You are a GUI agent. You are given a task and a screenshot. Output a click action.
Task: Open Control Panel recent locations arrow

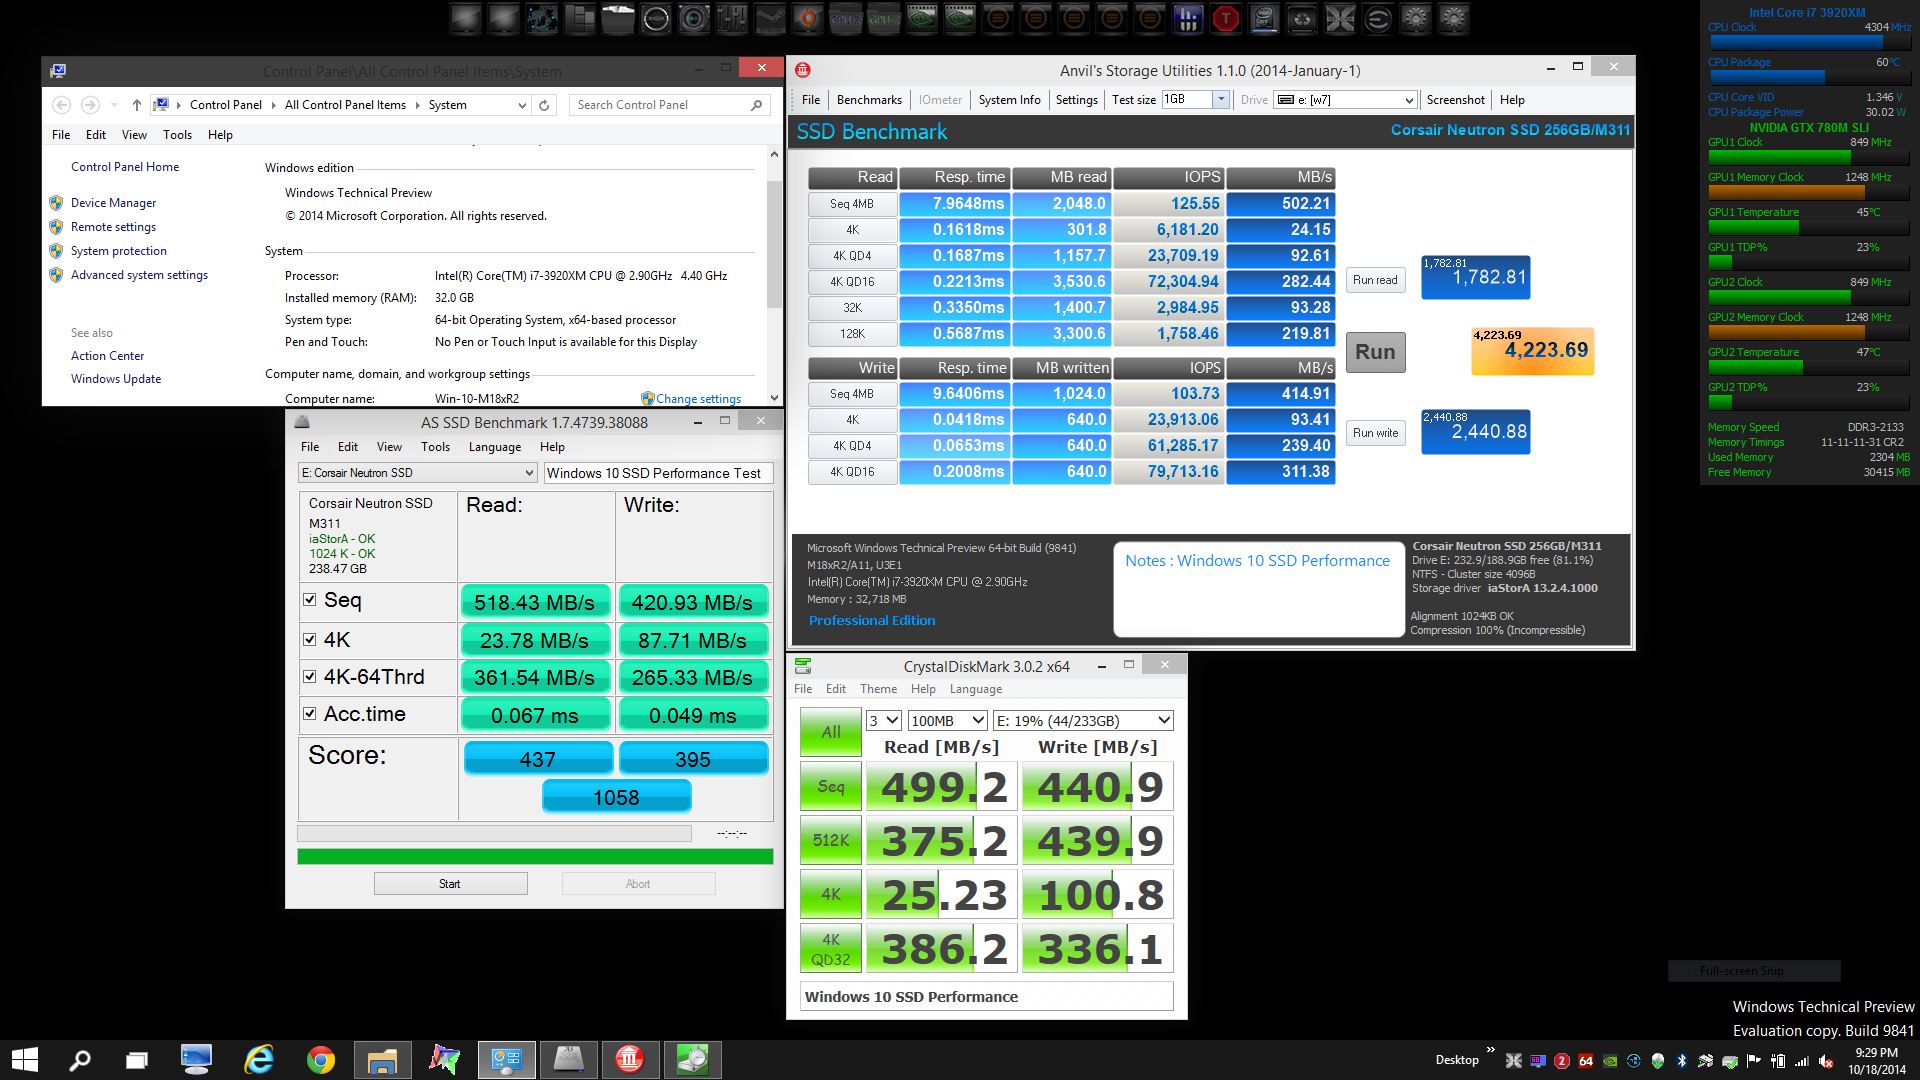click(114, 105)
